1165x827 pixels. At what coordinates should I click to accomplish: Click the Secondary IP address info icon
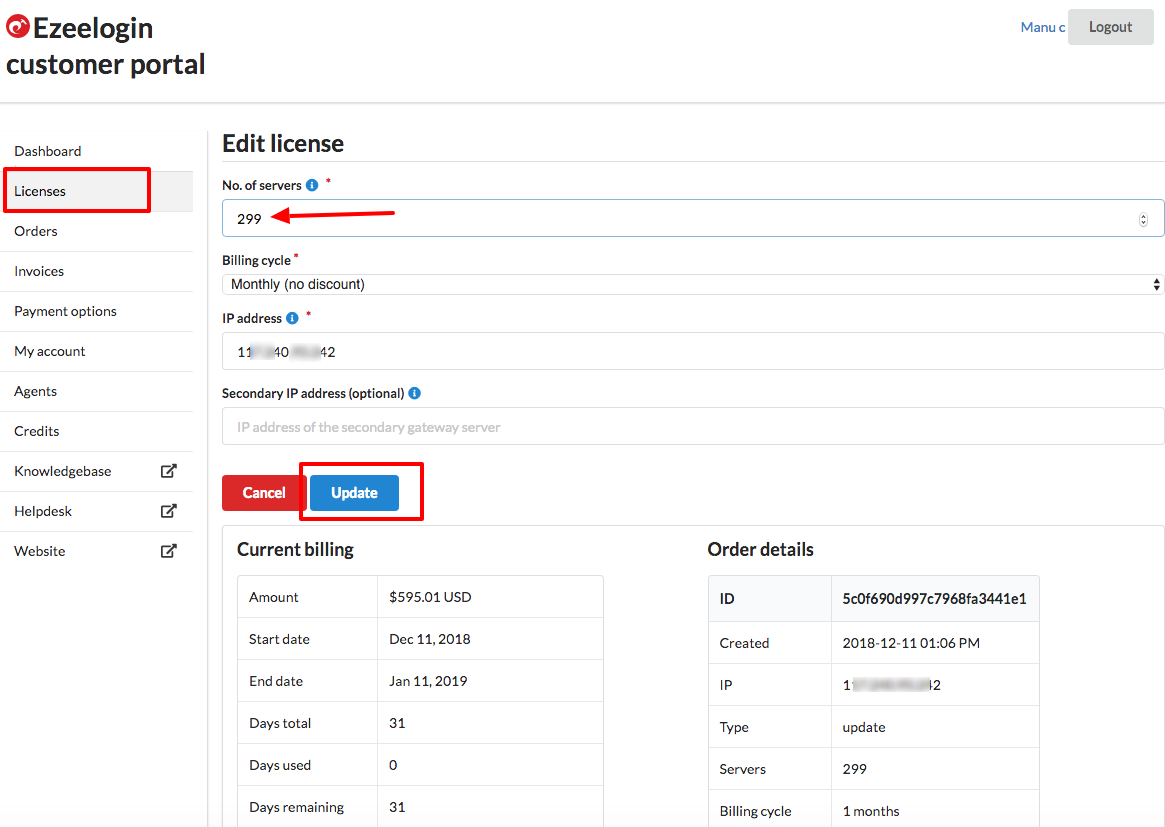[x=415, y=393]
